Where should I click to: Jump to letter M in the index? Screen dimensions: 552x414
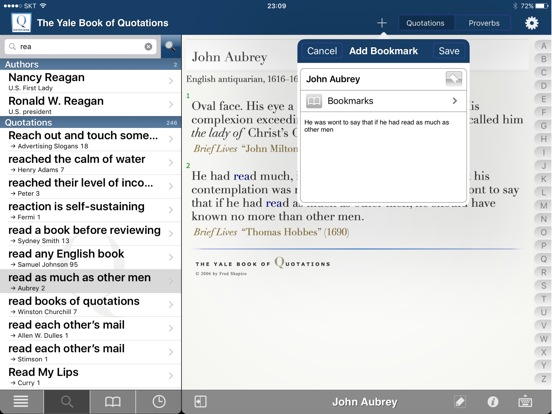[543, 206]
